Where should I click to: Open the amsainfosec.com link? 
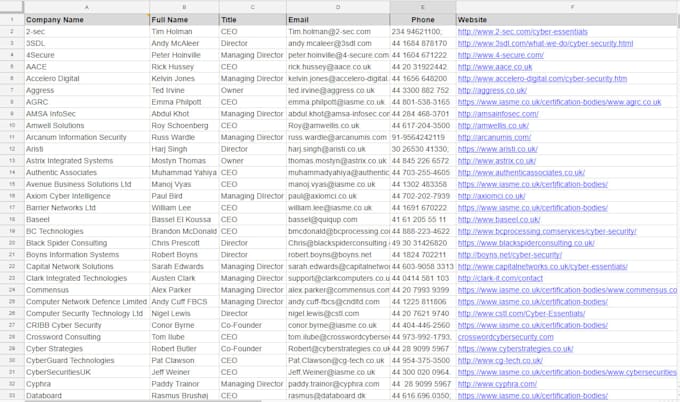tap(498, 114)
